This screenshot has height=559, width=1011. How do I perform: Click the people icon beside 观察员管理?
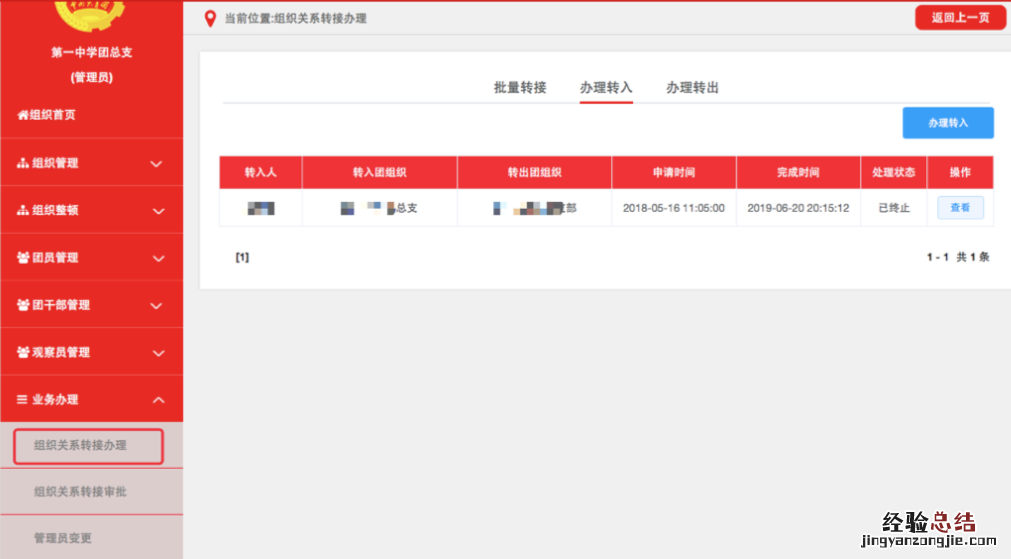(23, 353)
